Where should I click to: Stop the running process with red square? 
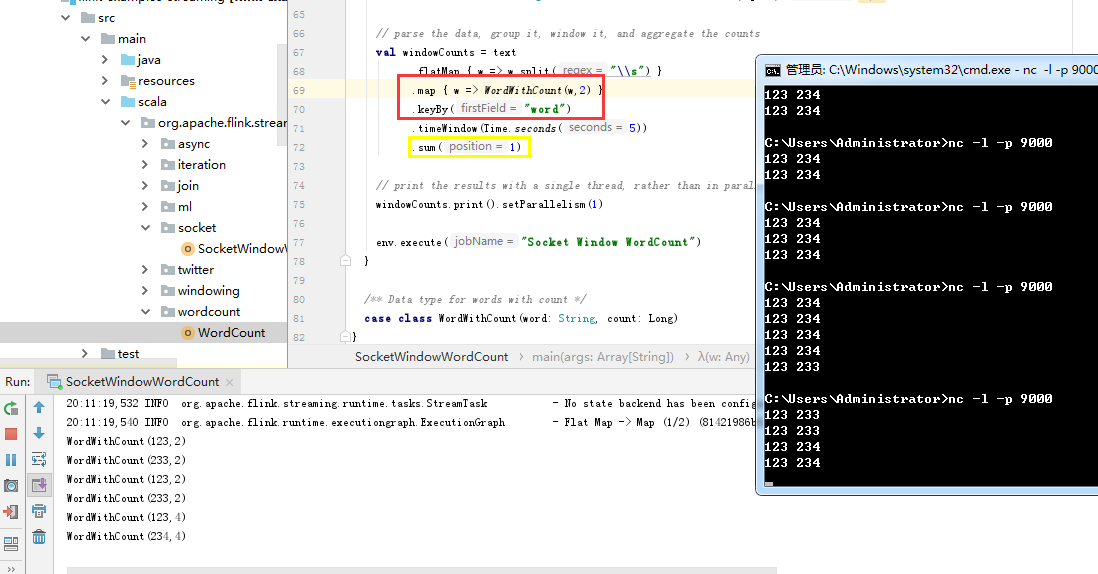pyautogui.click(x=11, y=435)
